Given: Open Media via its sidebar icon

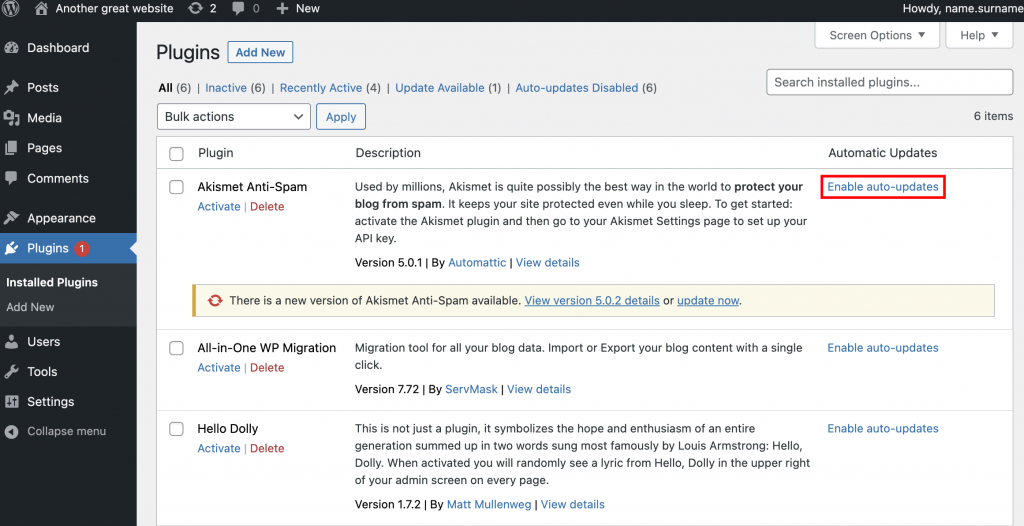Looking at the screenshot, I should [x=12, y=118].
